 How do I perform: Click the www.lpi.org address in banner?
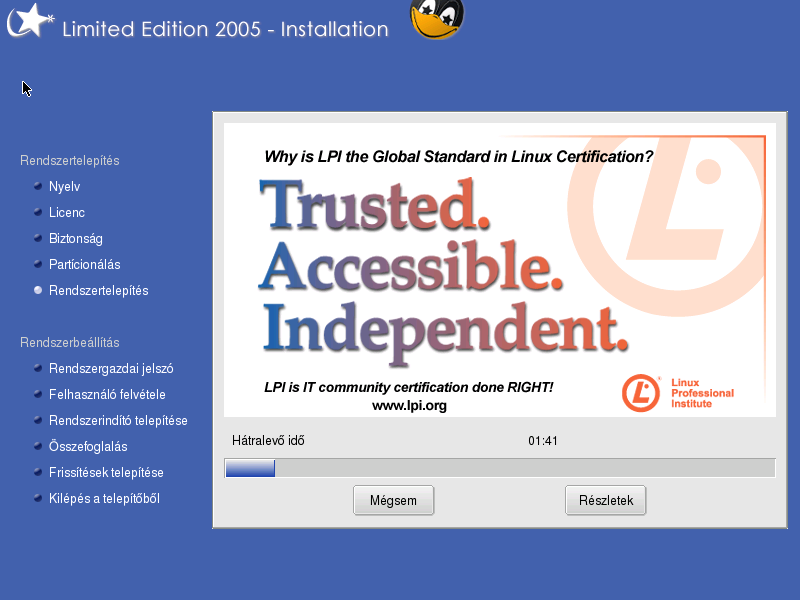coord(409,406)
